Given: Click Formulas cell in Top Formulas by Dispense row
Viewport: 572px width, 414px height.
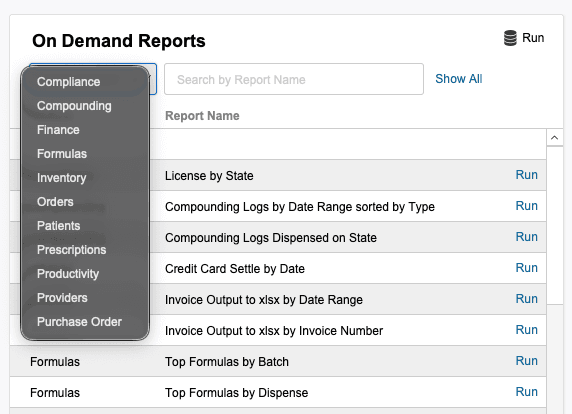Looking at the screenshot, I should coord(55,393).
